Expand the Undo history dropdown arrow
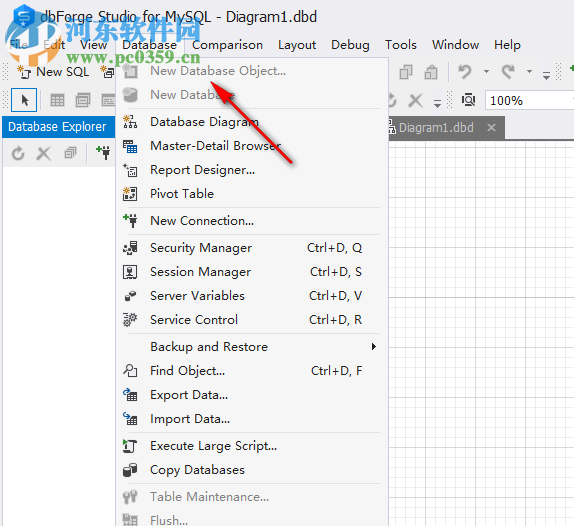574x526 pixels. [x=486, y=71]
